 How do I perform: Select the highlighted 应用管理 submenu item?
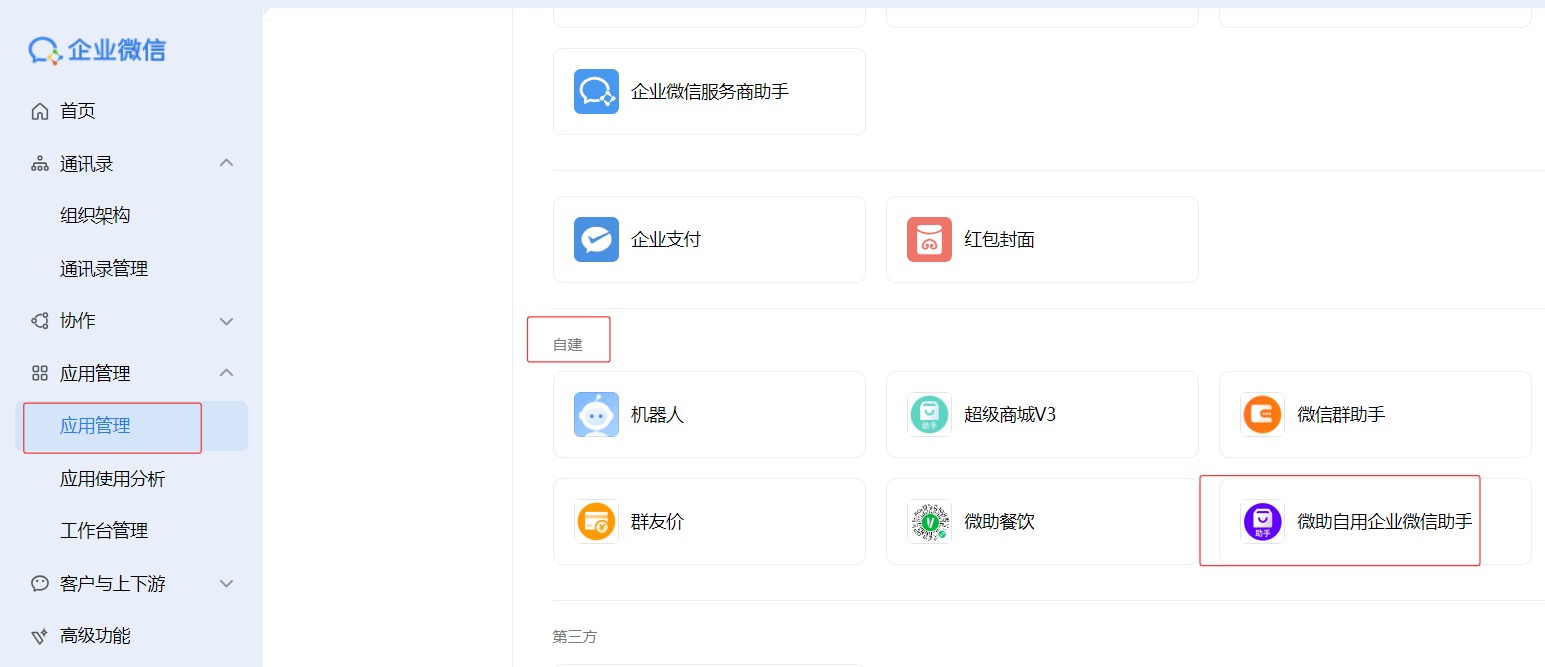pos(132,426)
